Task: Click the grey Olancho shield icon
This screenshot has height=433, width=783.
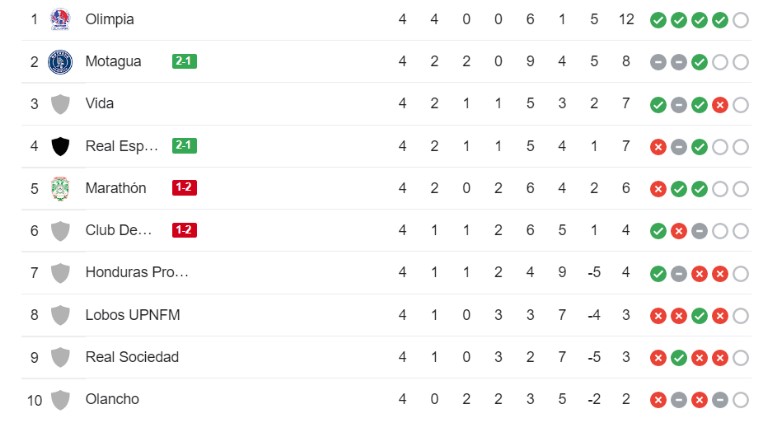Action: [60, 400]
